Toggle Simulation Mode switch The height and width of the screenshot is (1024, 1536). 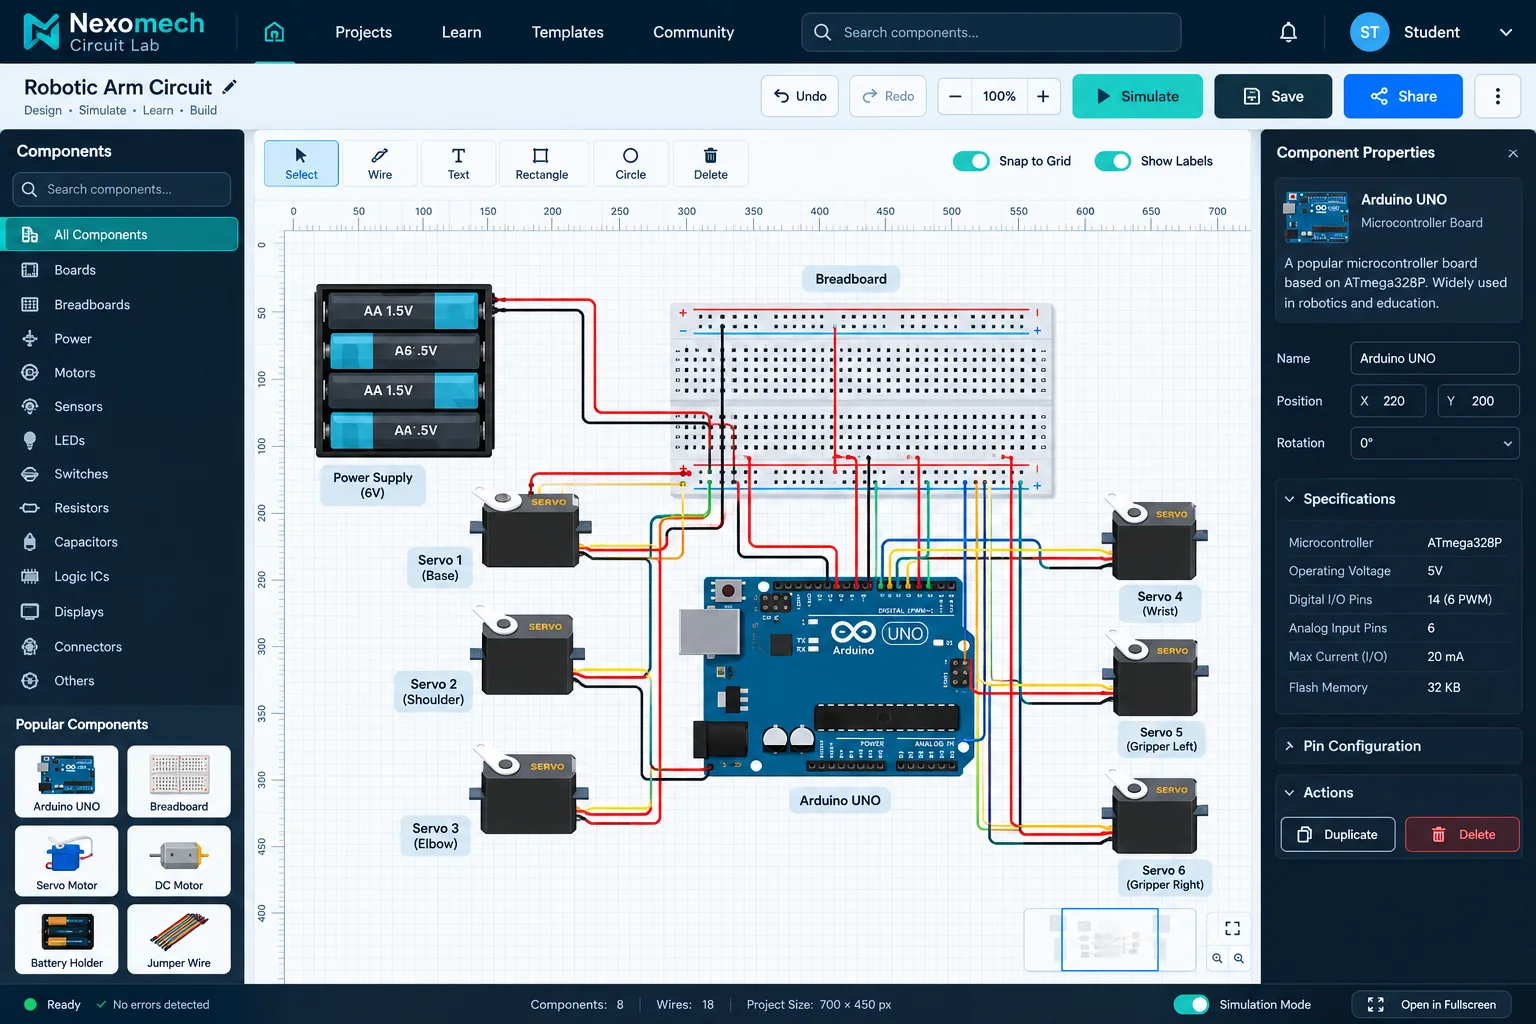pyautogui.click(x=1191, y=1004)
